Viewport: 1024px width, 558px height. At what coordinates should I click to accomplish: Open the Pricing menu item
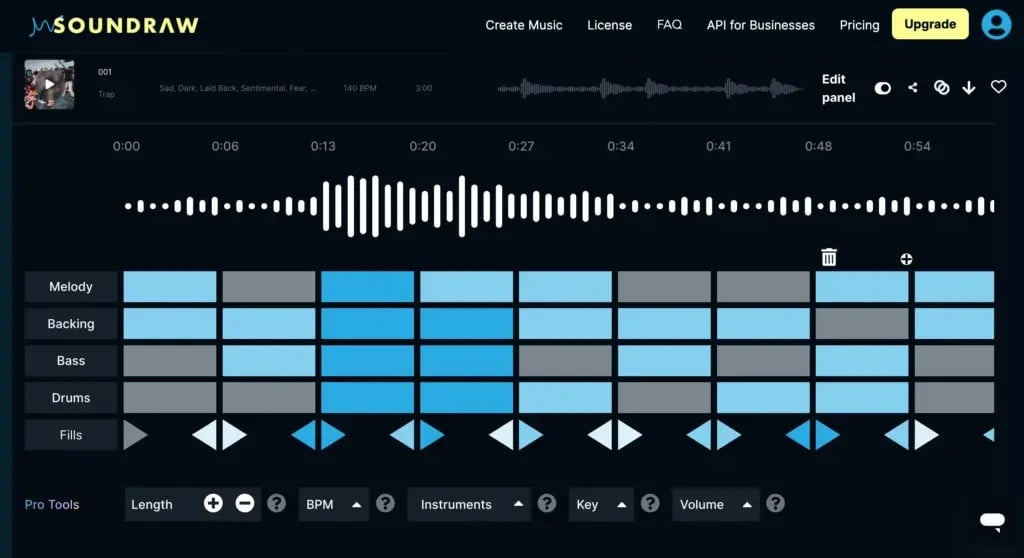click(859, 25)
